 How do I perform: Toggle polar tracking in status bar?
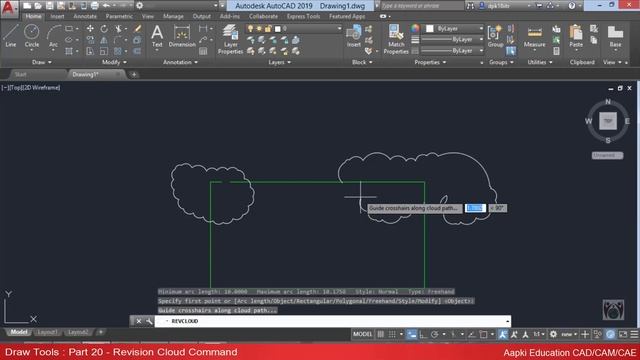[x=434, y=334]
